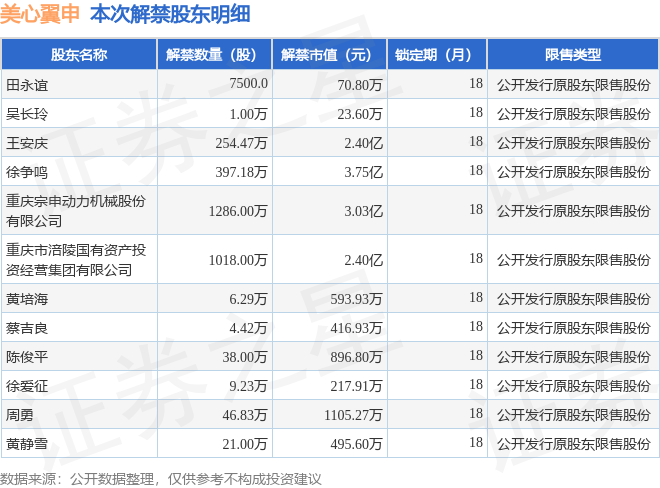Viewport: 660px width, 488px height.
Task: Click the 美心翼申 stock name title
Action: coord(40,14)
